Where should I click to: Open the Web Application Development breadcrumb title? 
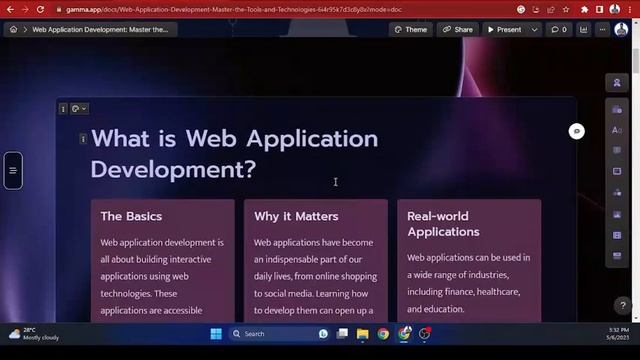coord(100,29)
